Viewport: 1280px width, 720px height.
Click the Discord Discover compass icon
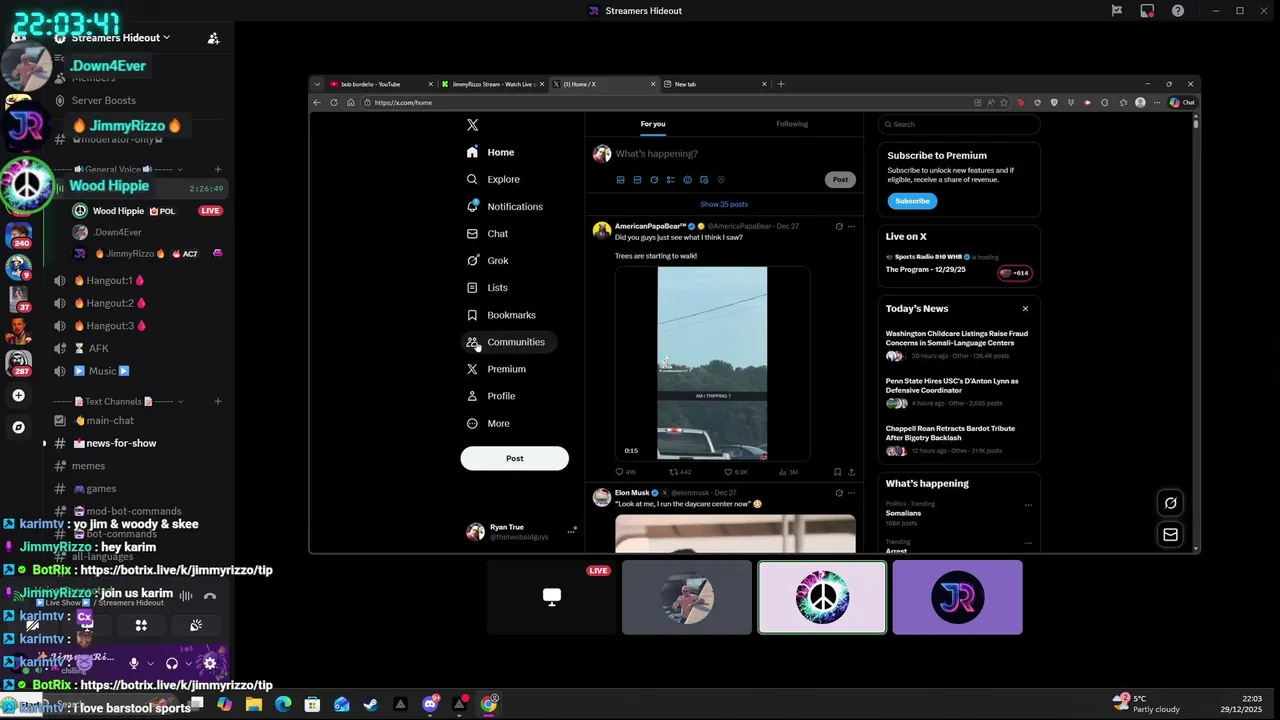coord(18,427)
